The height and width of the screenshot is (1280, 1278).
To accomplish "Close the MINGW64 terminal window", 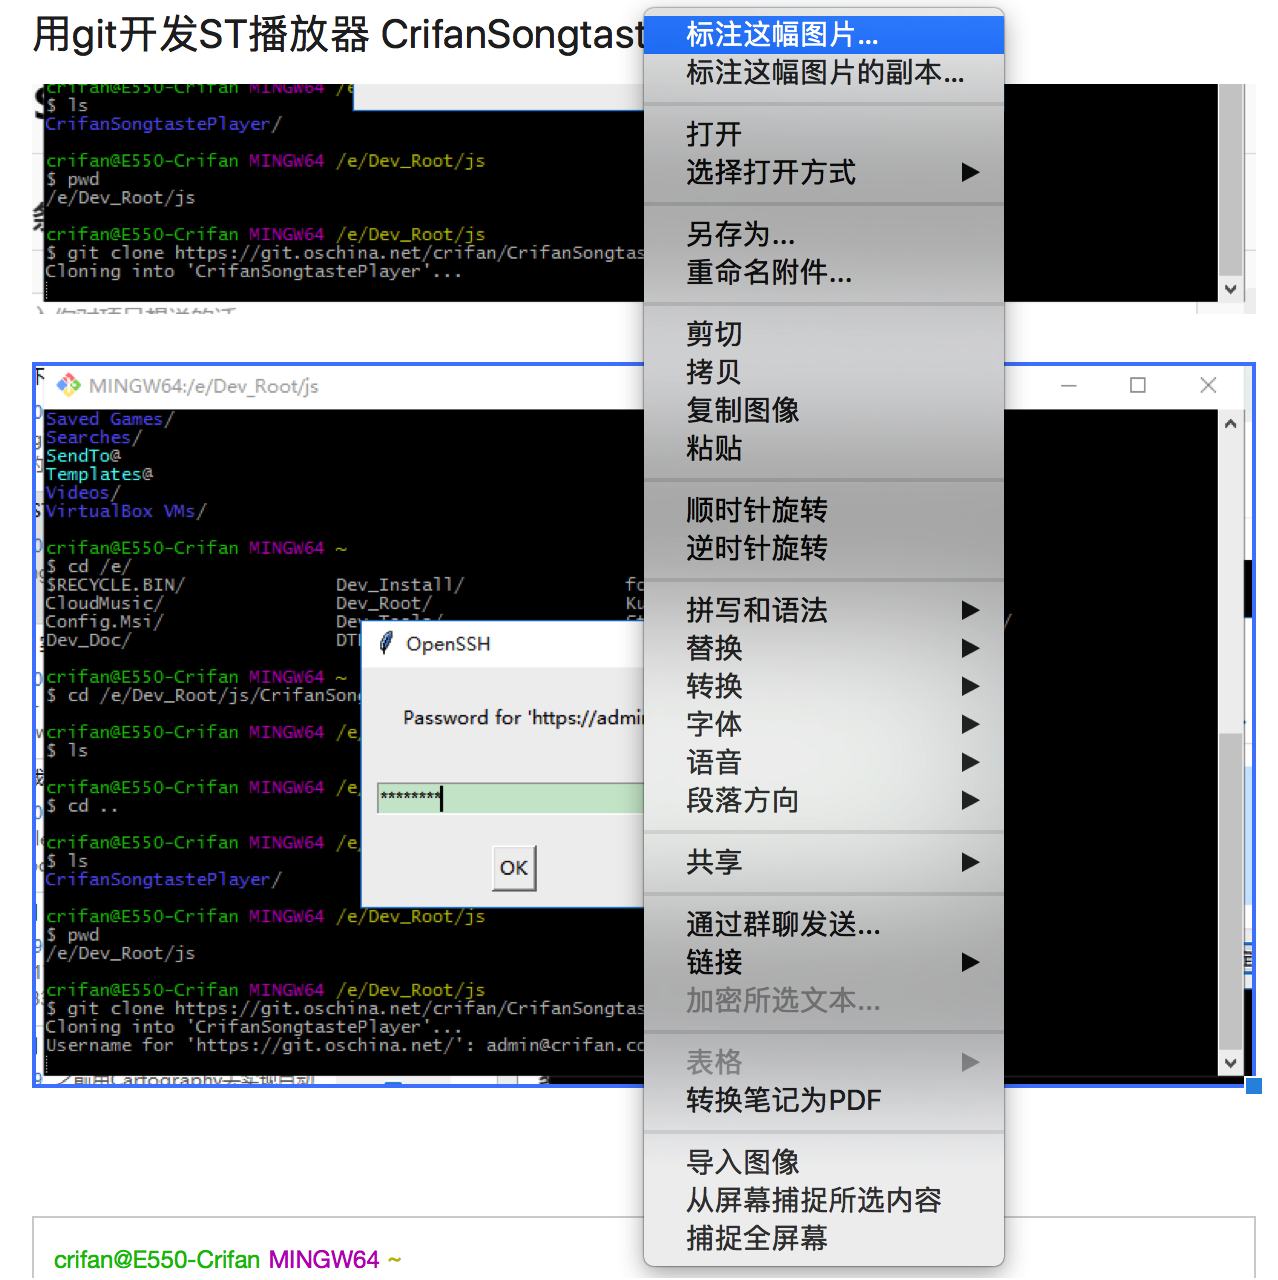I will click(x=1208, y=385).
